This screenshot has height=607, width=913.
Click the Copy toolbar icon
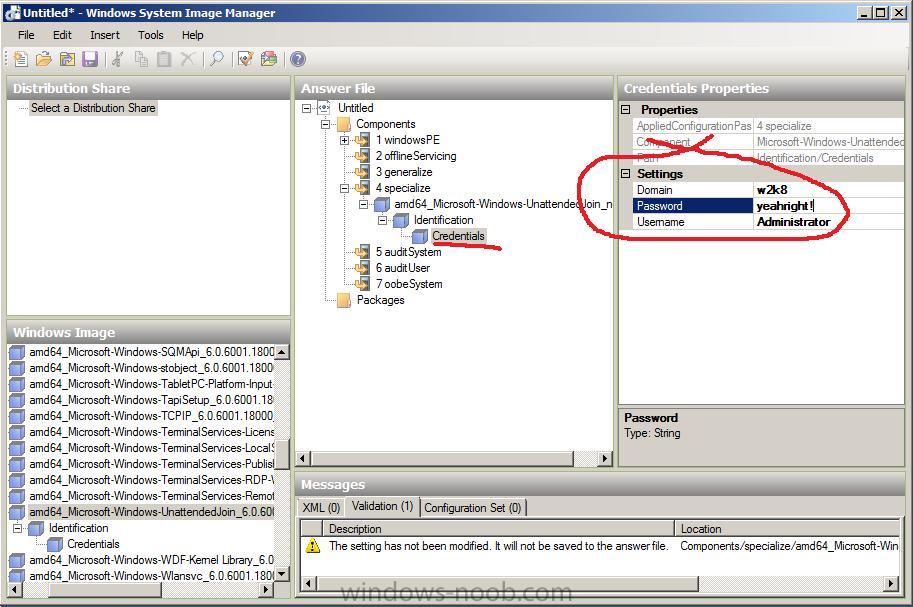(x=141, y=59)
